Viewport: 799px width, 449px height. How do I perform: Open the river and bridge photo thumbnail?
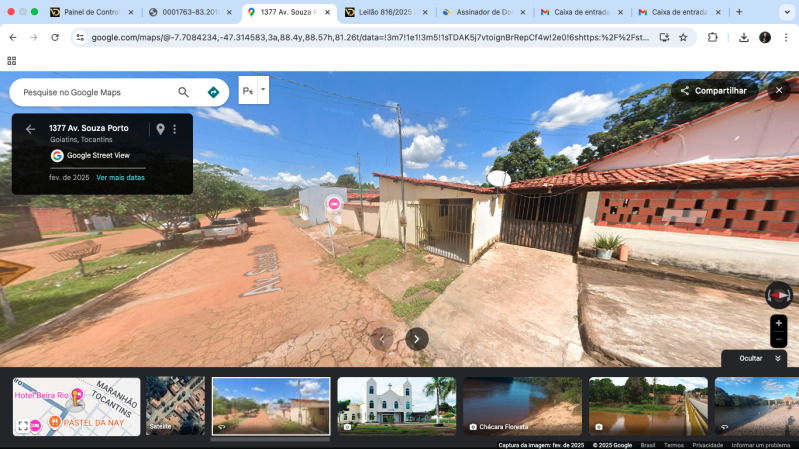[648, 406]
